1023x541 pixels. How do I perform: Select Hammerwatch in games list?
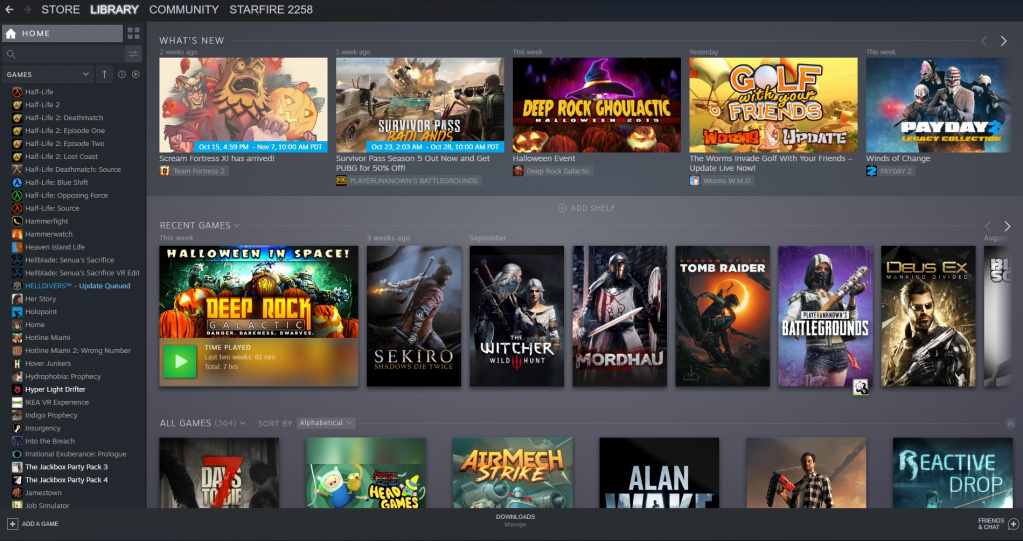click(49, 234)
